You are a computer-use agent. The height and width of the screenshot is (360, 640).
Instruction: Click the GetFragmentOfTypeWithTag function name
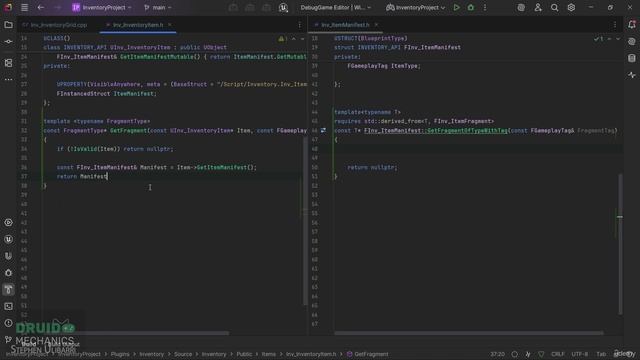(467, 131)
